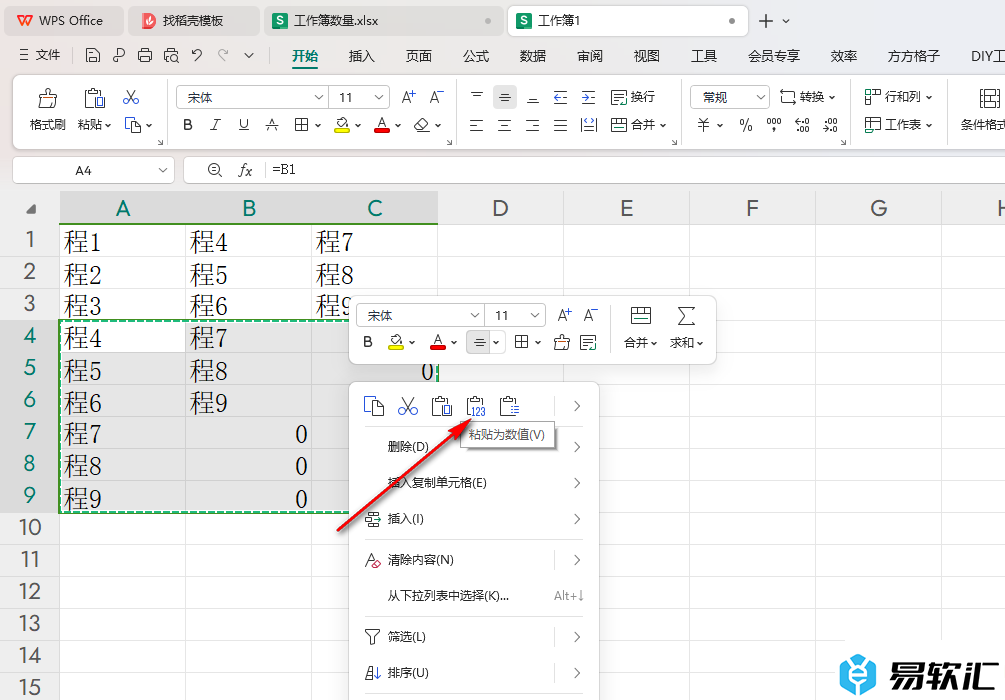Click the Format Painter icon in the mini toolbar
Screen dimensions: 1005x700
[561, 342]
